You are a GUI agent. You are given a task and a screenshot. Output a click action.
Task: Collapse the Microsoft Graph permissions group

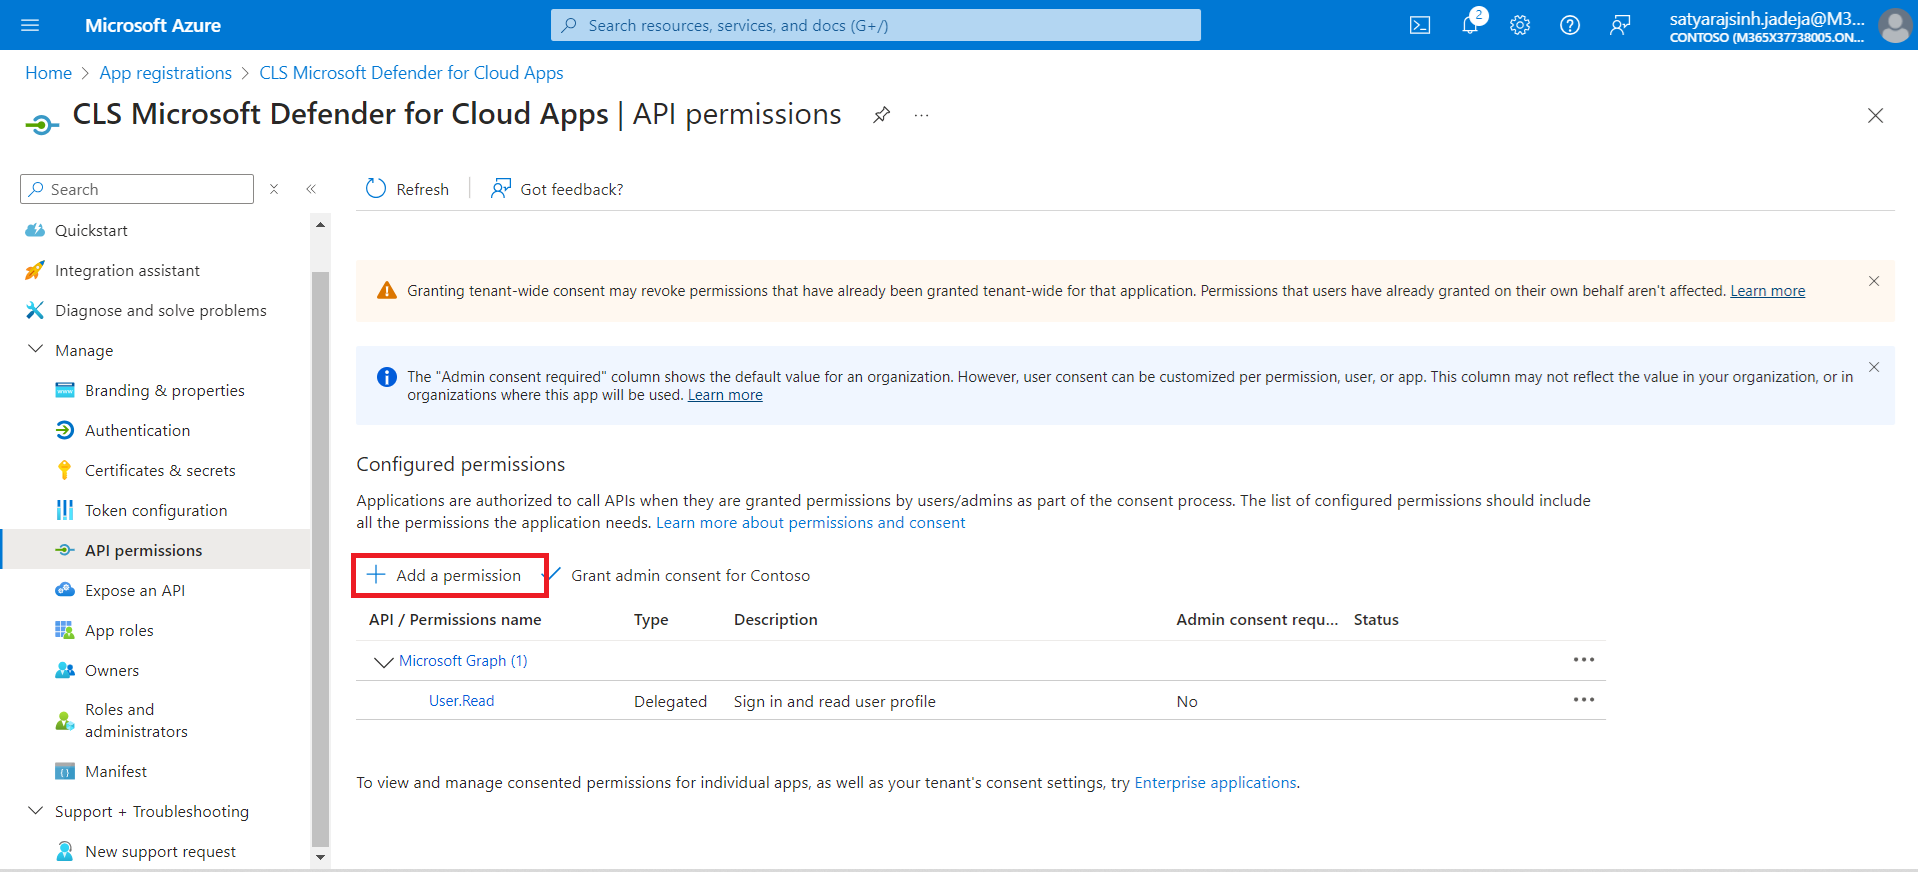point(383,661)
